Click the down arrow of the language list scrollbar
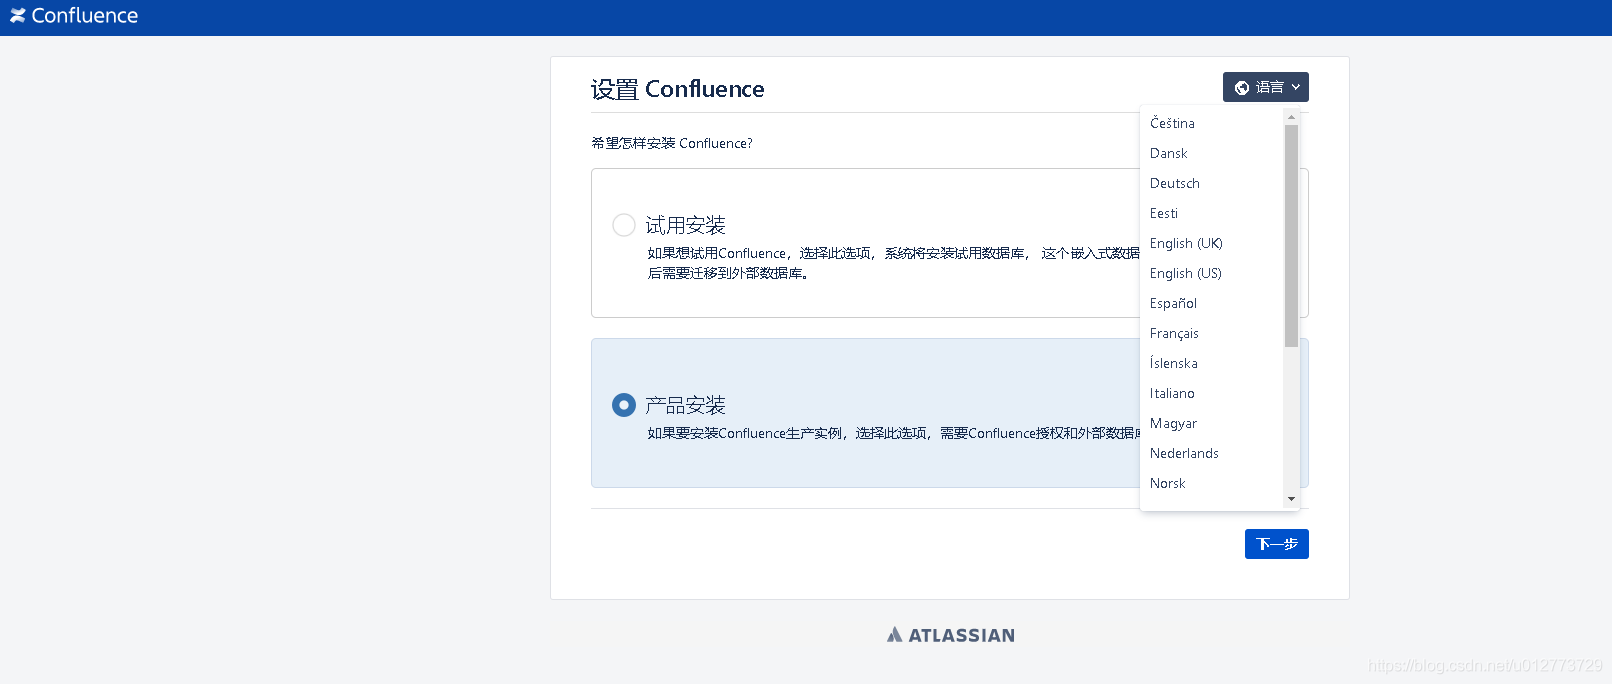Viewport: 1612px width, 684px height. pyautogui.click(x=1291, y=498)
